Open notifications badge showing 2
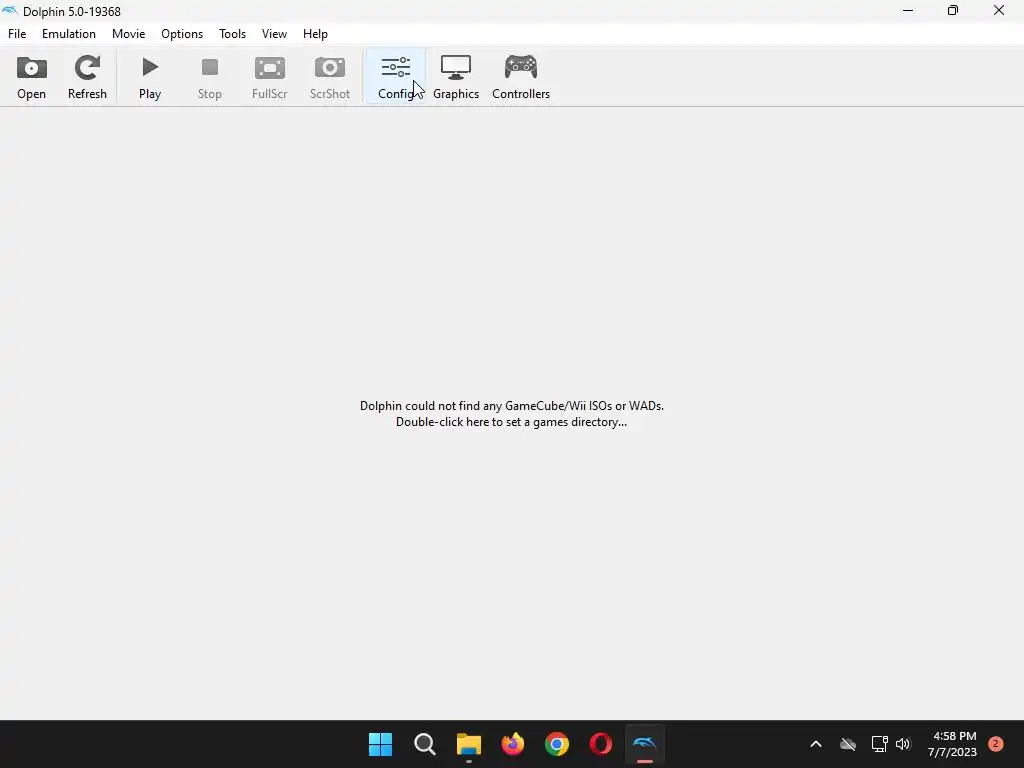1024x768 pixels. (x=995, y=744)
